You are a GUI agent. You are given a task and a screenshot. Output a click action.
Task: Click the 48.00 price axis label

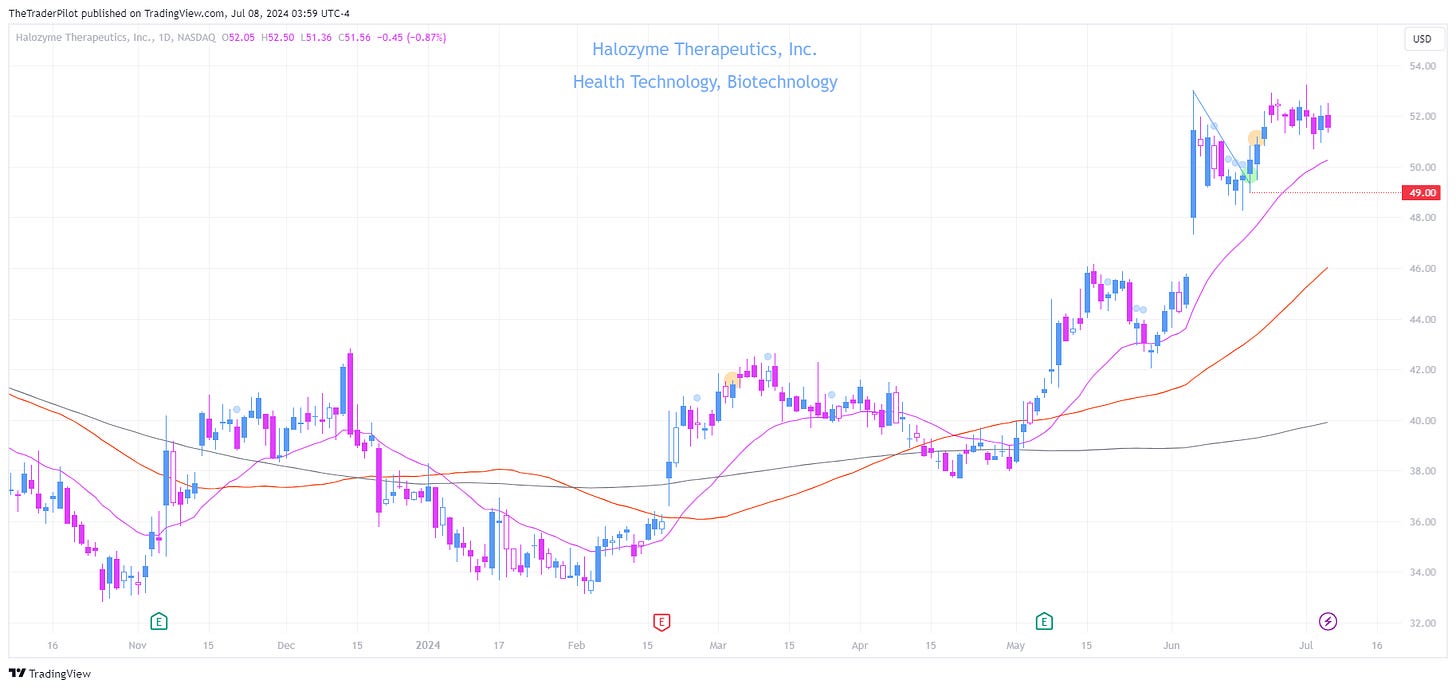[1423, 218]
